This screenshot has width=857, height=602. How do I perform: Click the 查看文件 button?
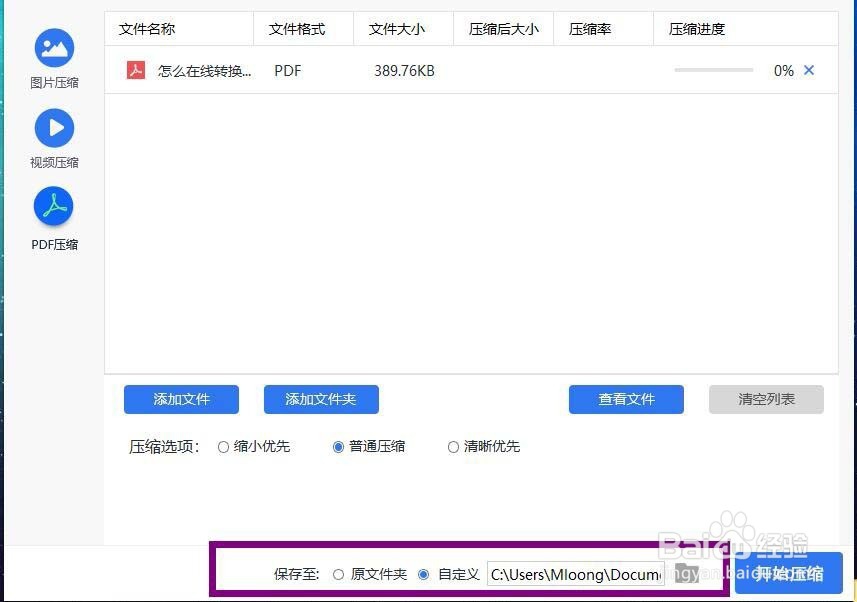tap(626, 399)
